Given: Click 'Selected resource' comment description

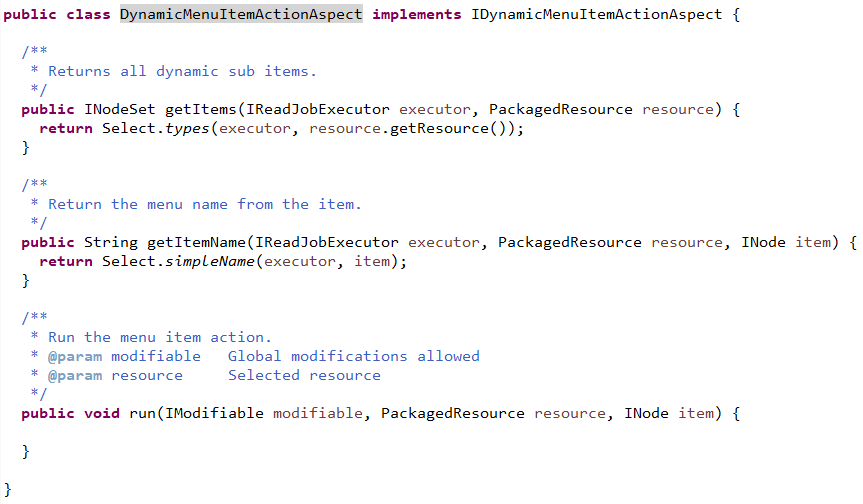Looking at the screenshot, I should [304, 375].
